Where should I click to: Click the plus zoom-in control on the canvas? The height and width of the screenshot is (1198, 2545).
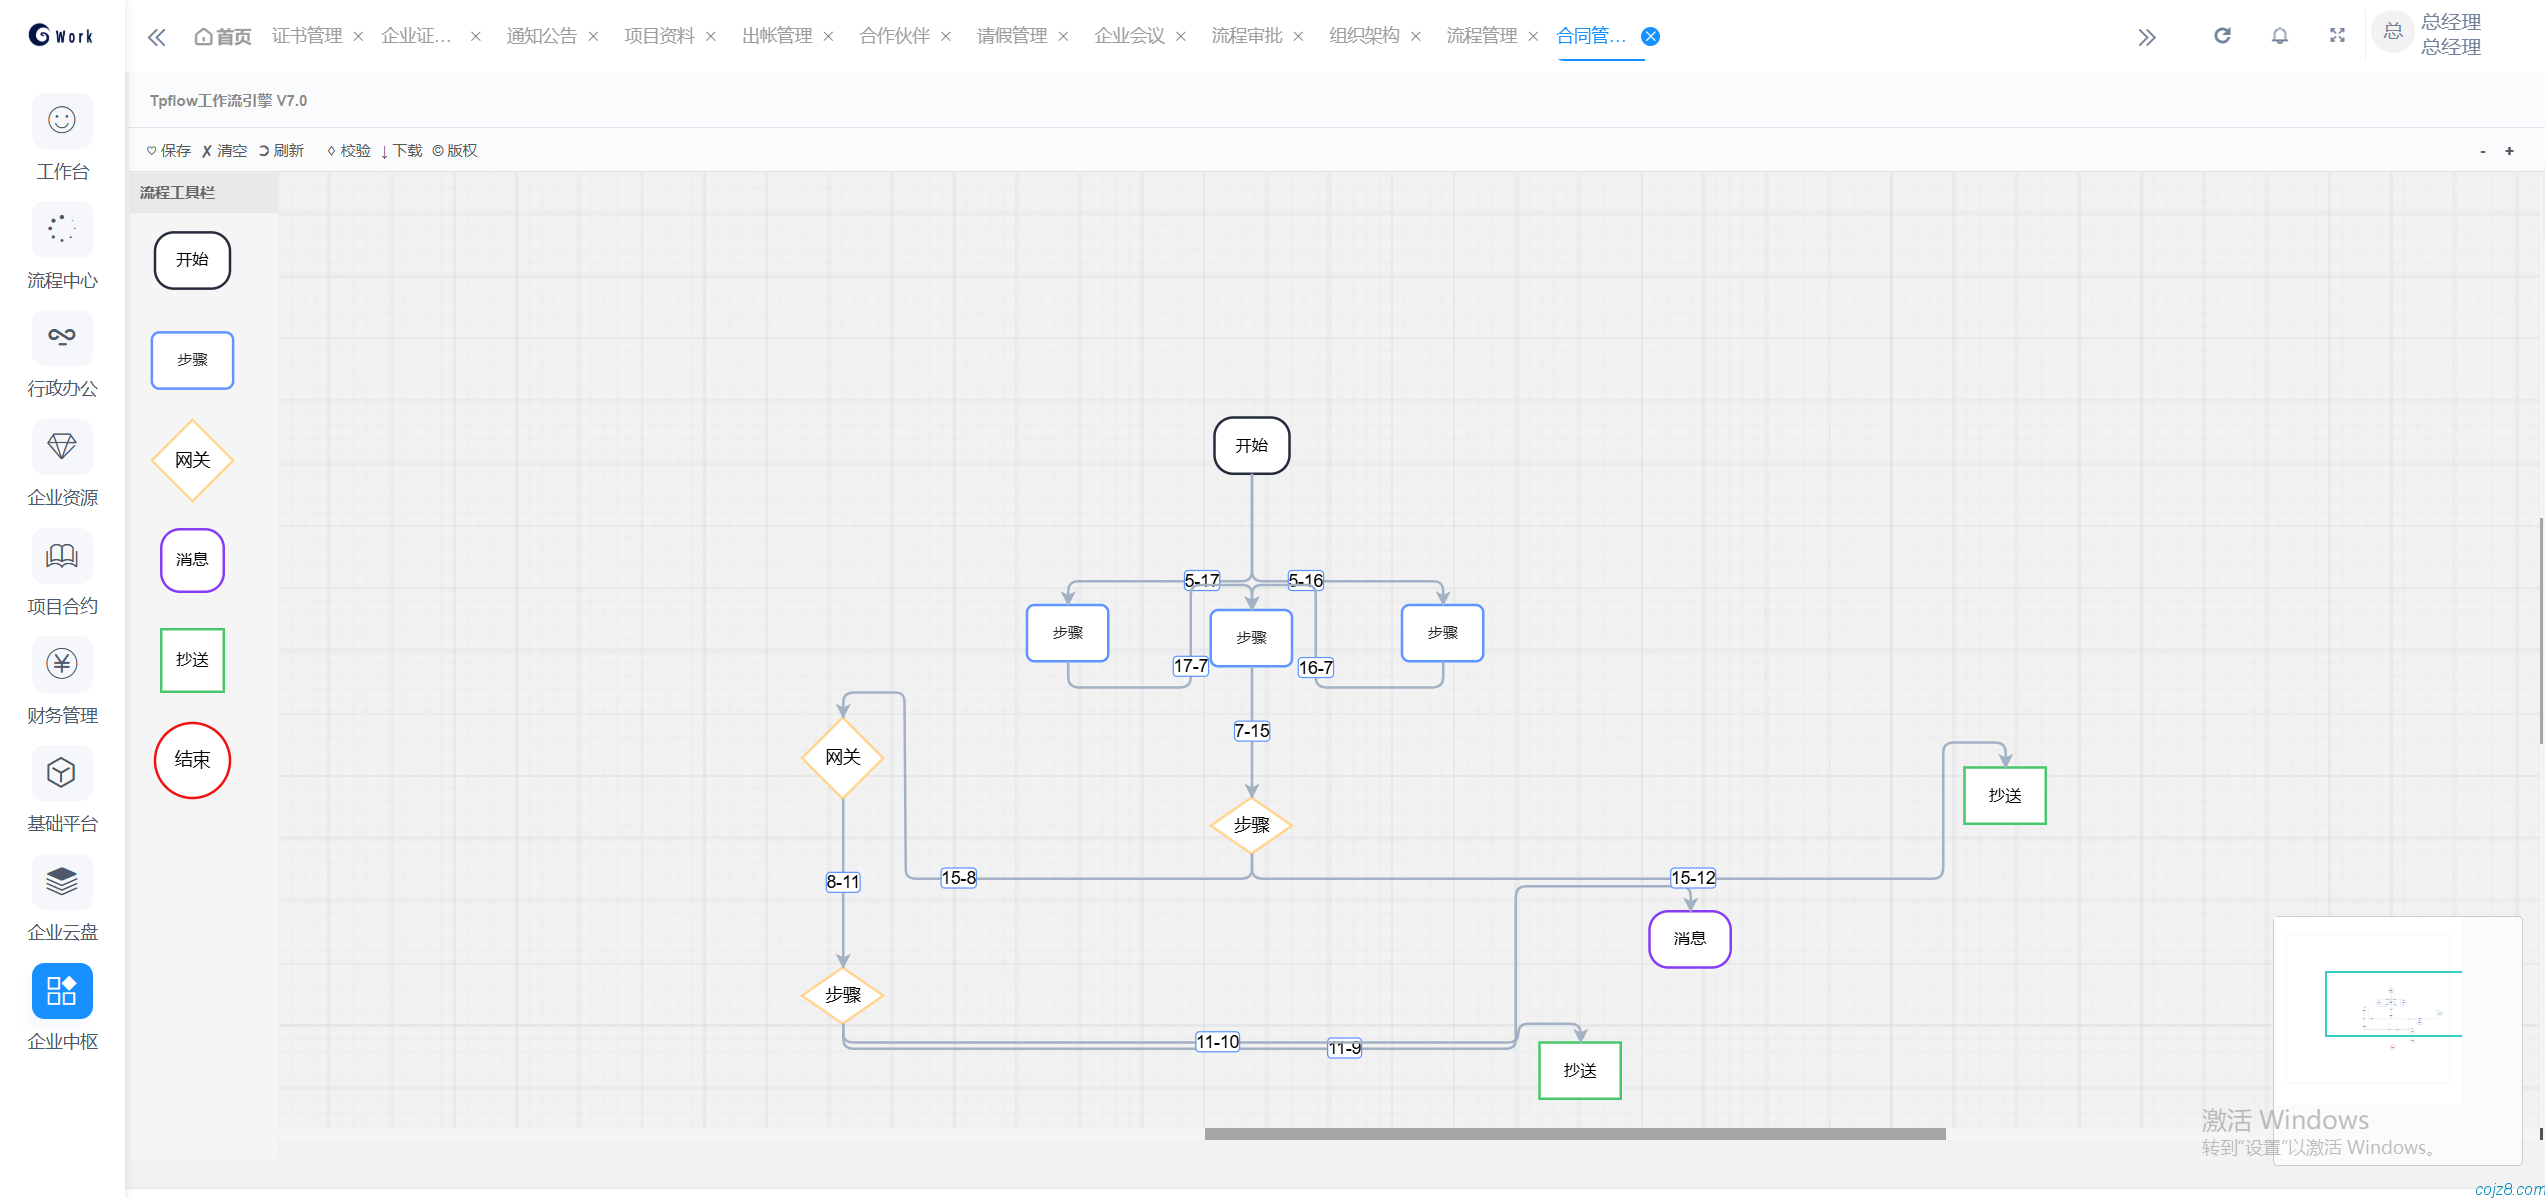point(2509,151)
